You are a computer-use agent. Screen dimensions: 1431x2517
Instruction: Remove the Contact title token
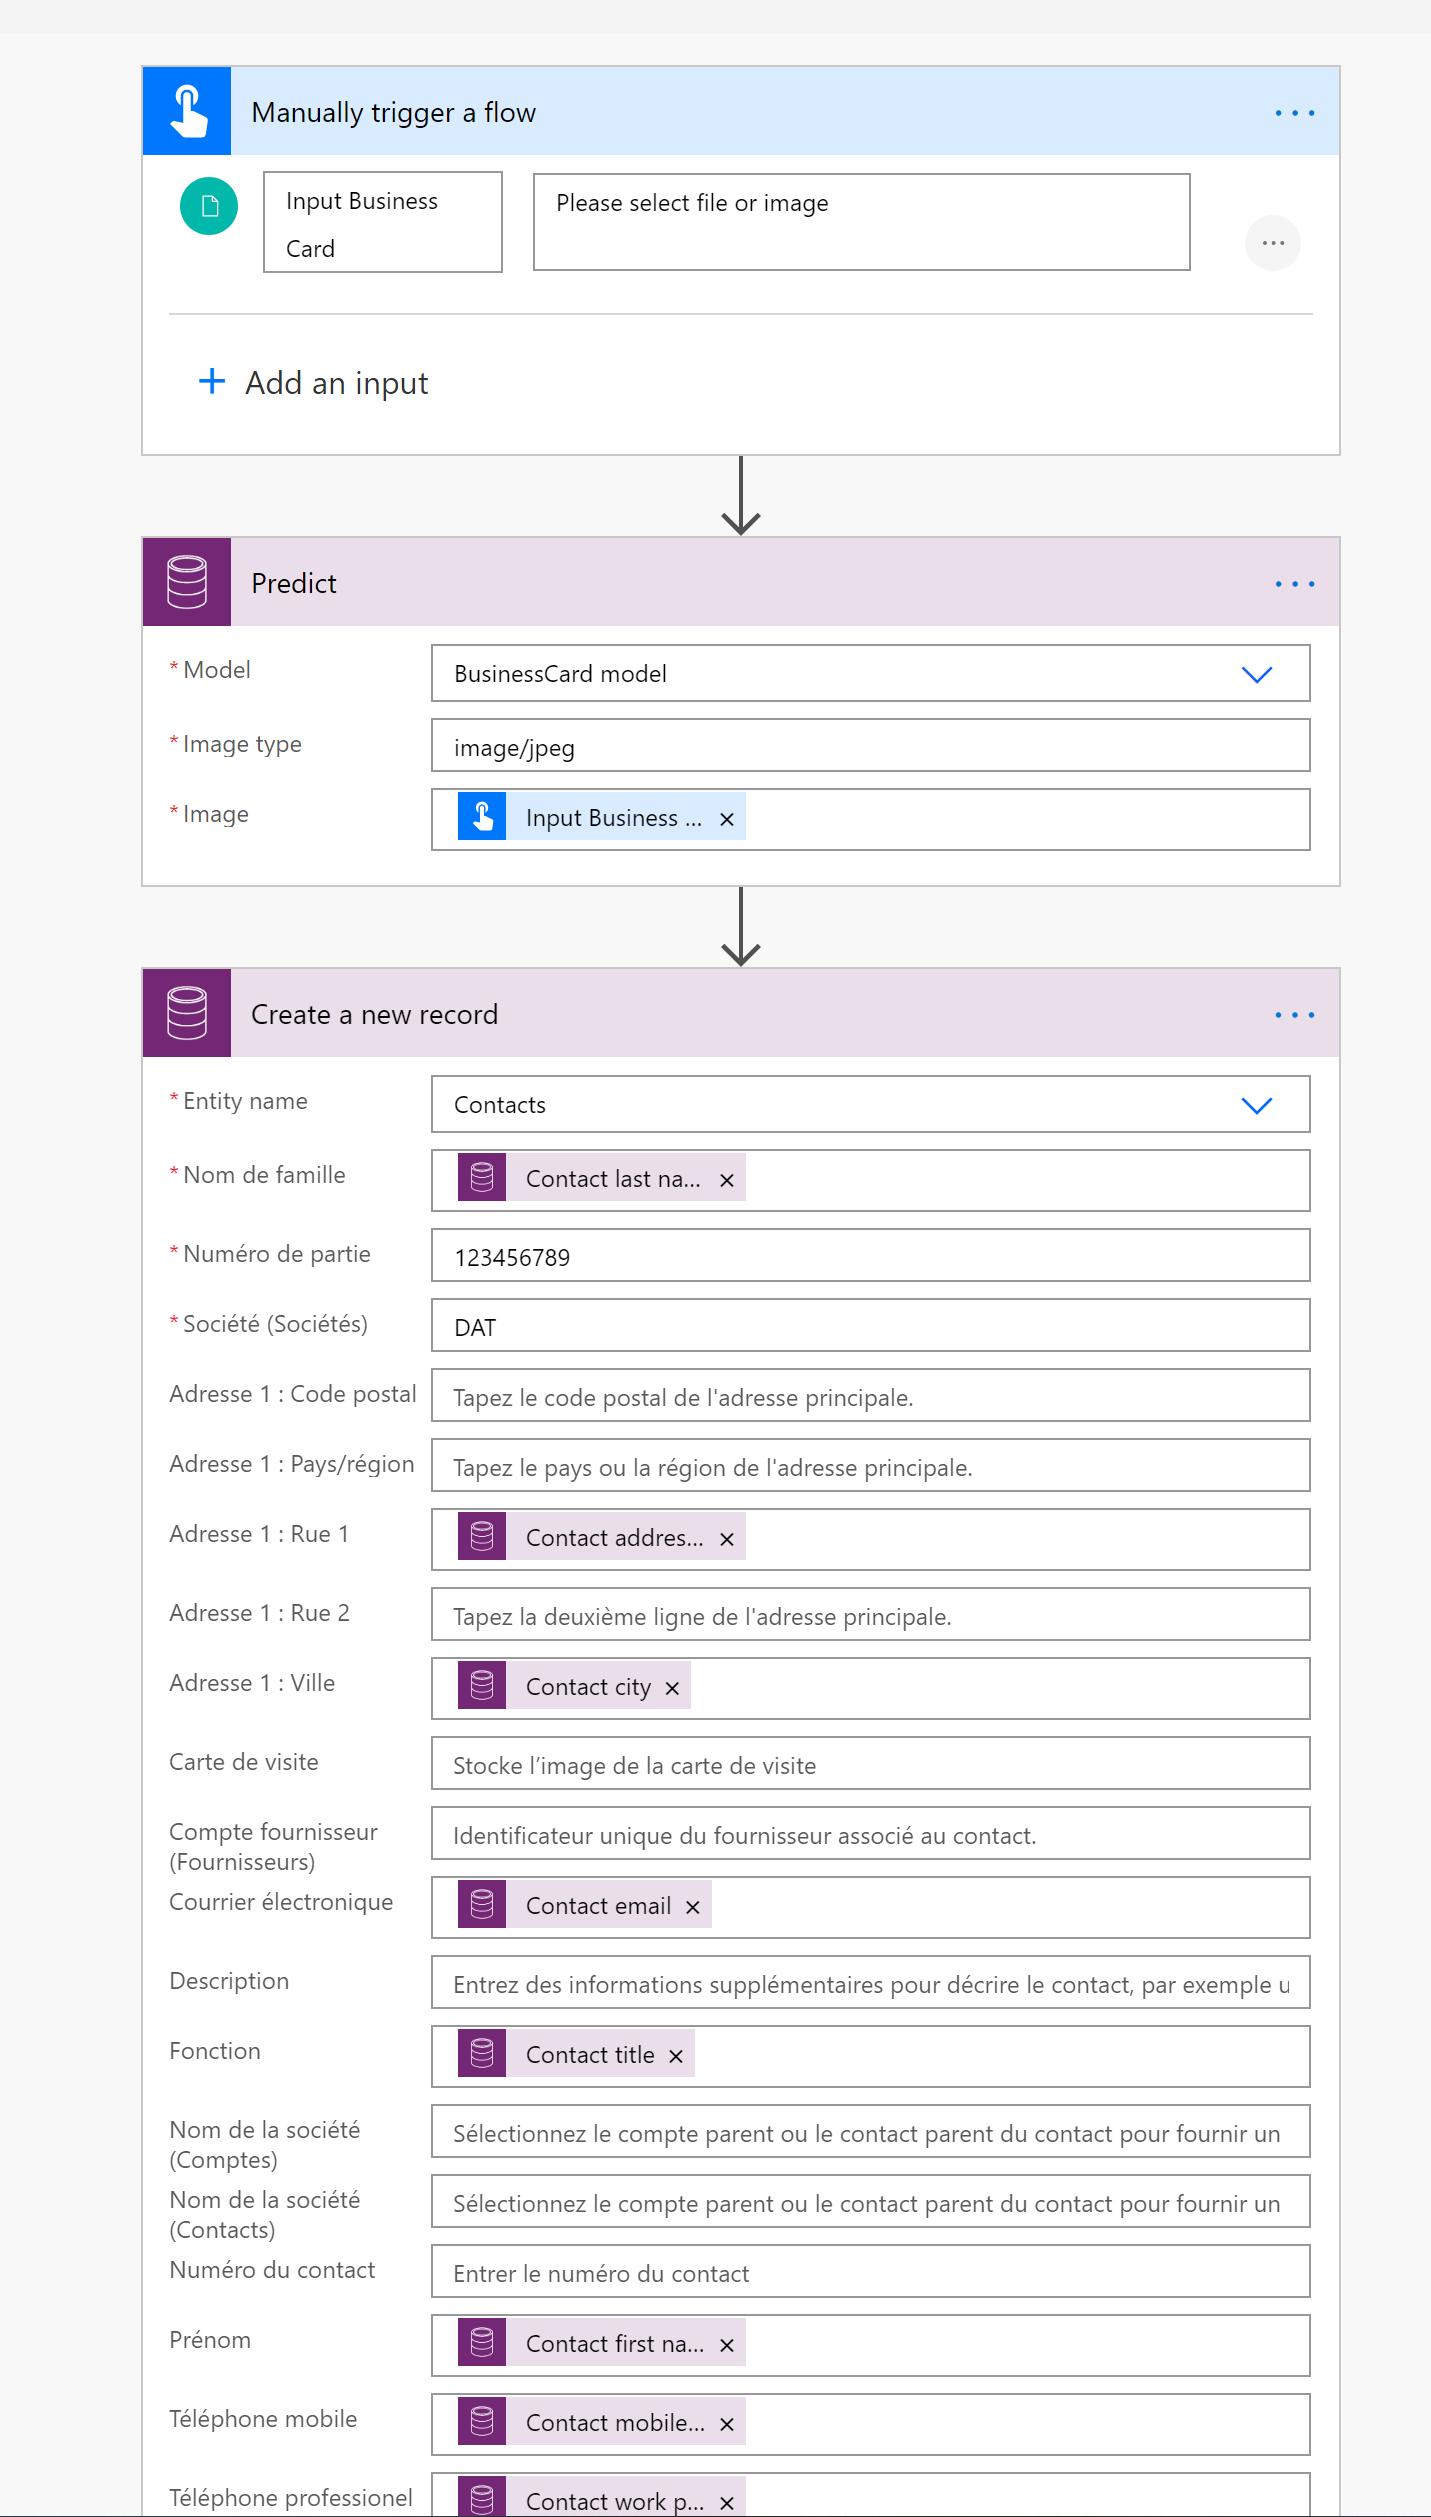click(x=676, y=2056)
